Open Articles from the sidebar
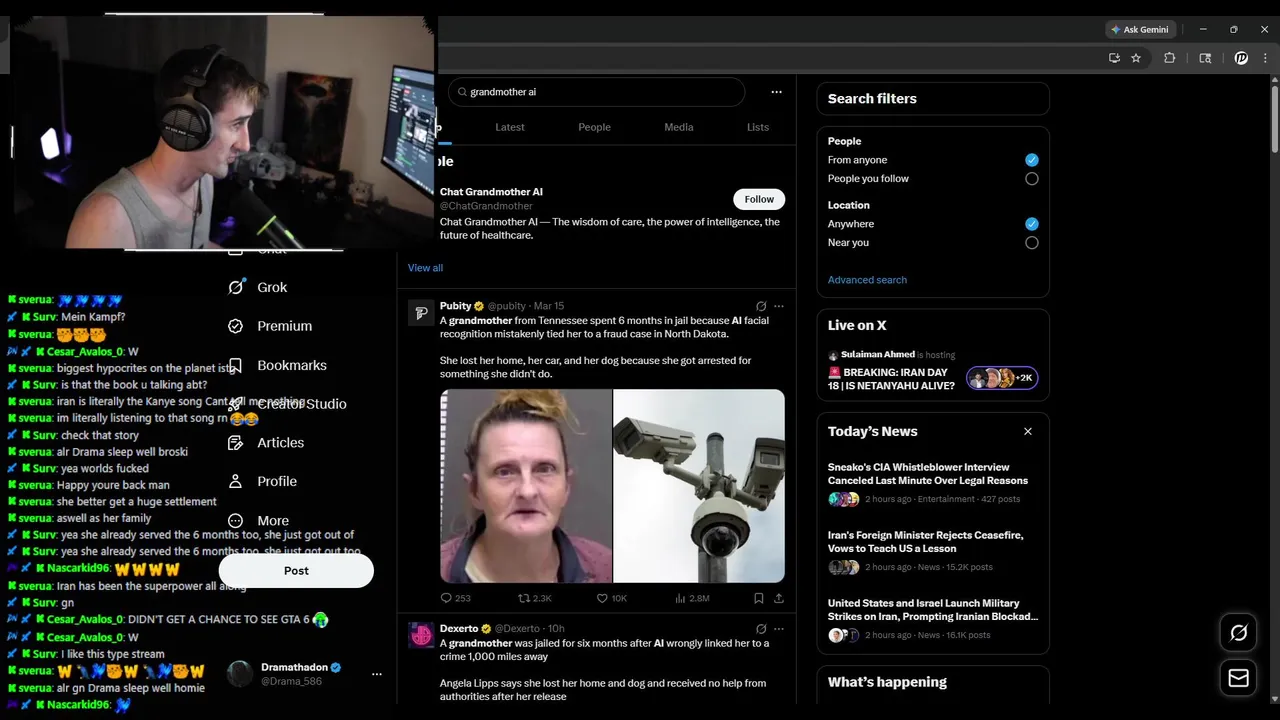This screenshot has width=1280, height=720. [267, 443]
